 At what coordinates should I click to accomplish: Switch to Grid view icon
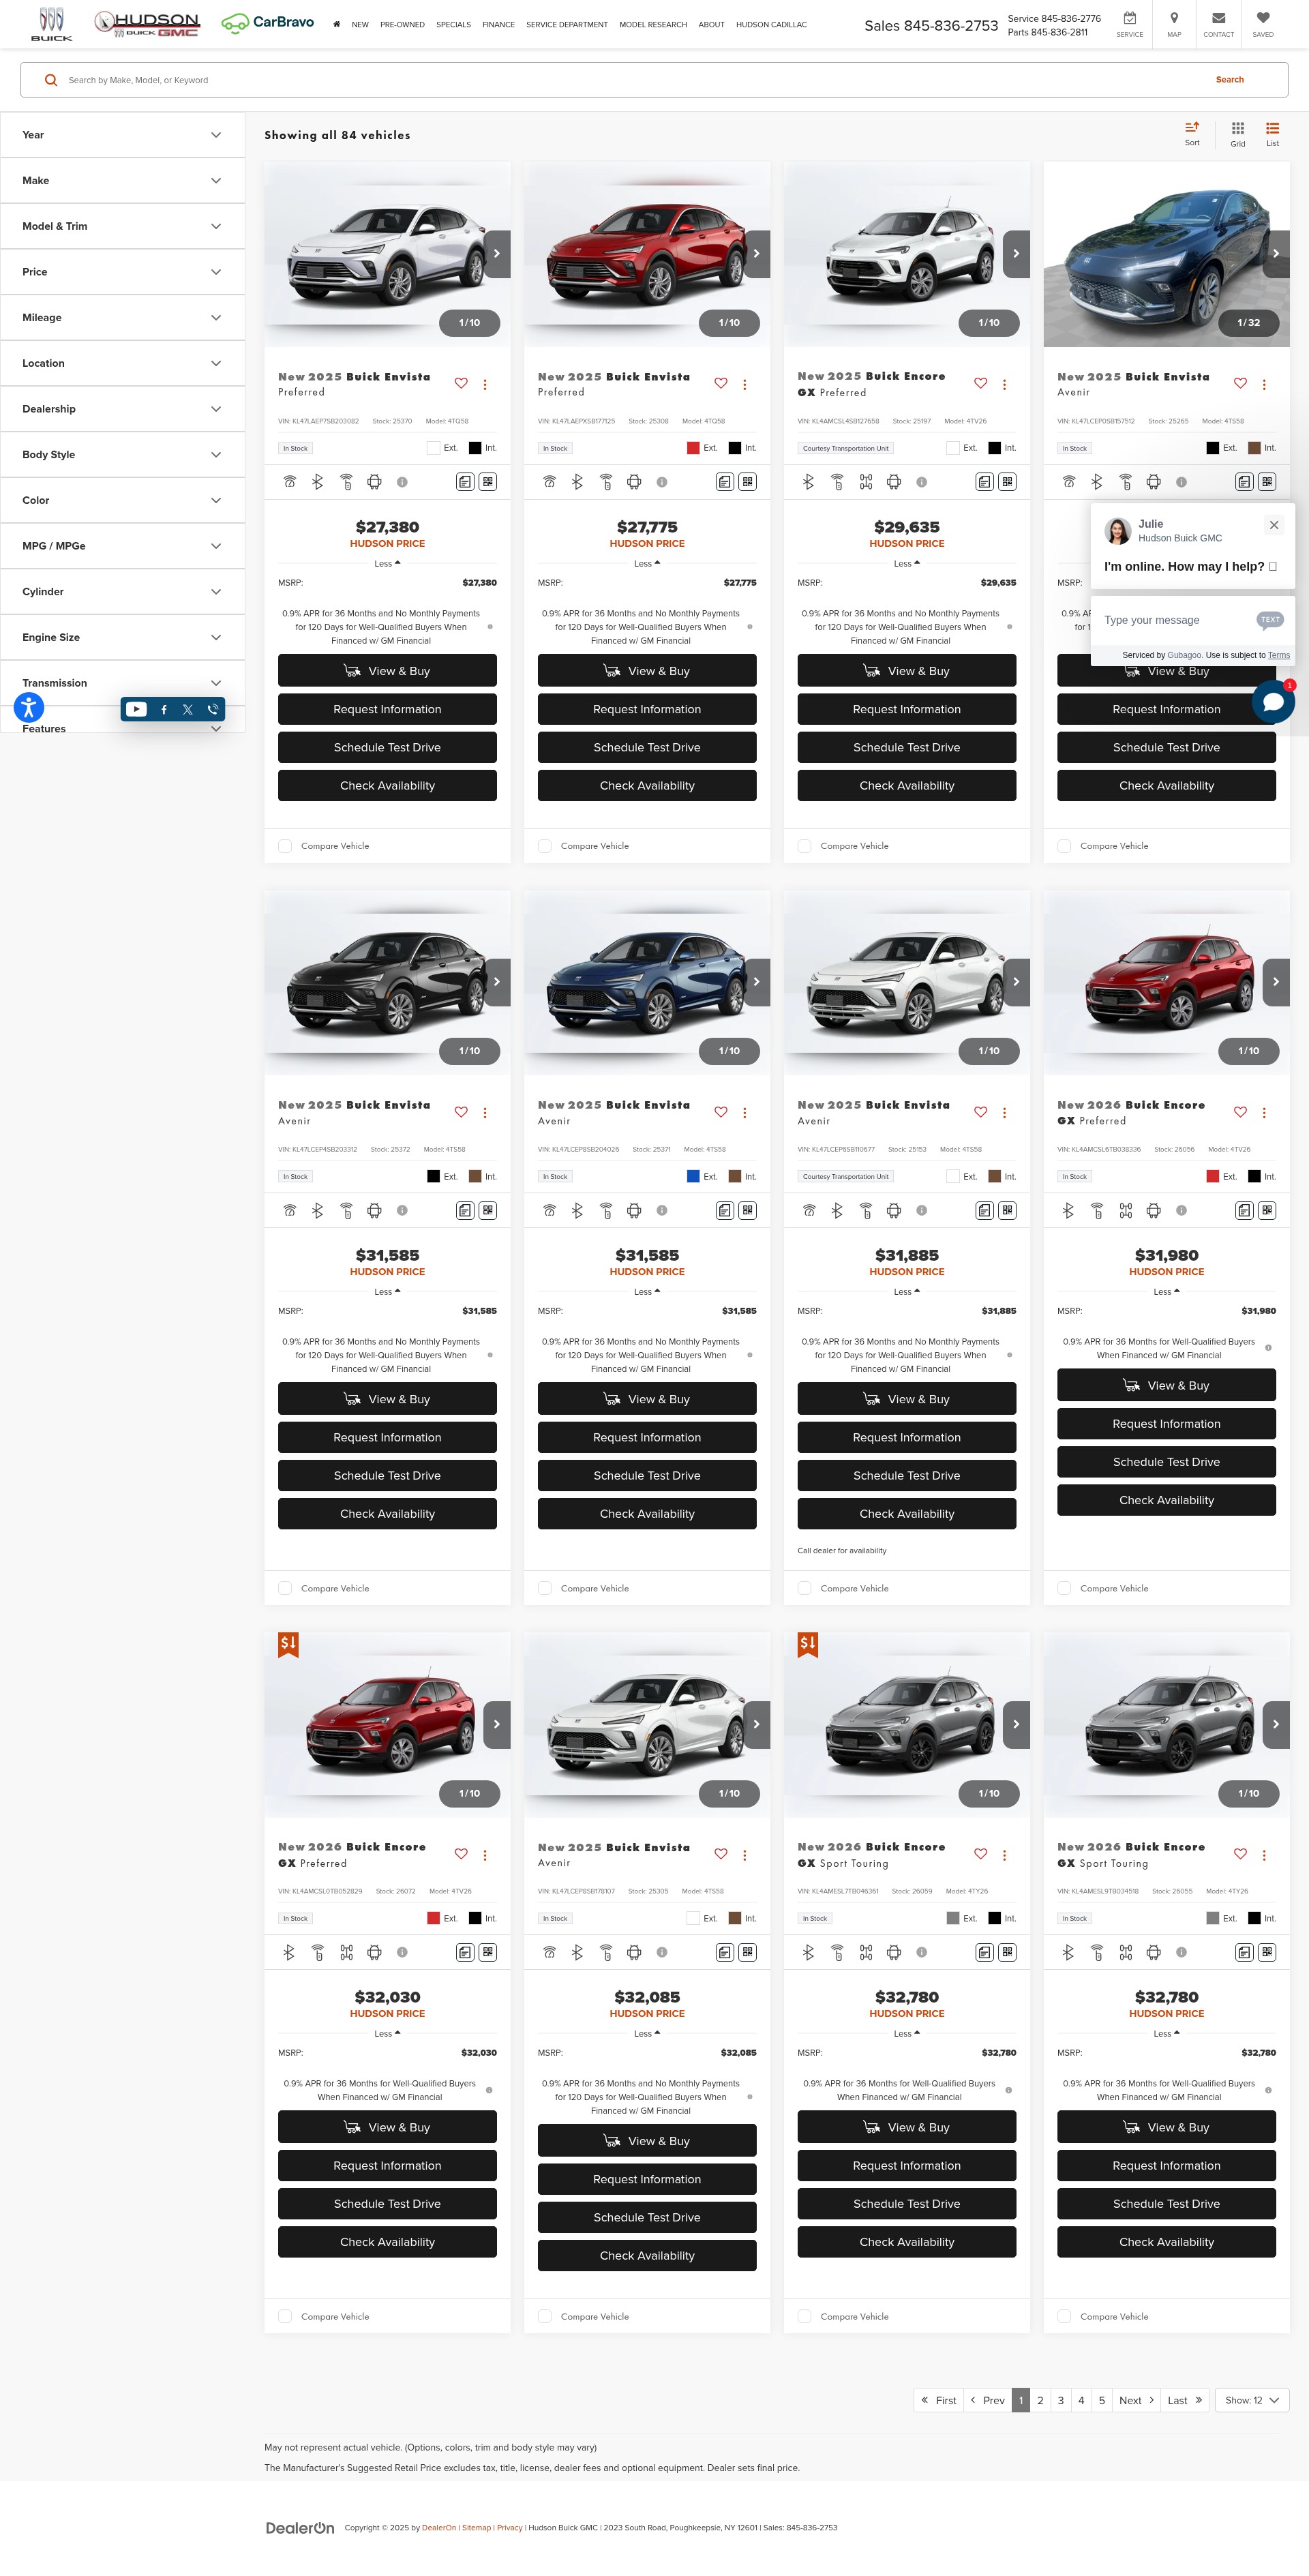pos(1238,134)
